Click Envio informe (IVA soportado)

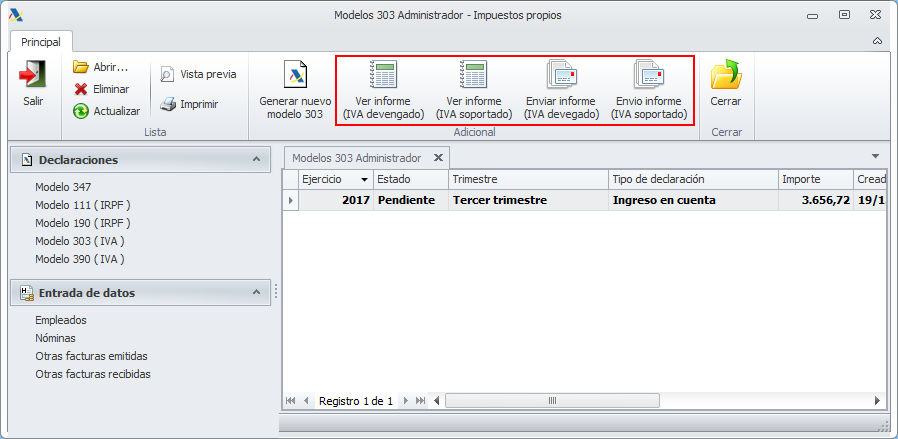648,89
